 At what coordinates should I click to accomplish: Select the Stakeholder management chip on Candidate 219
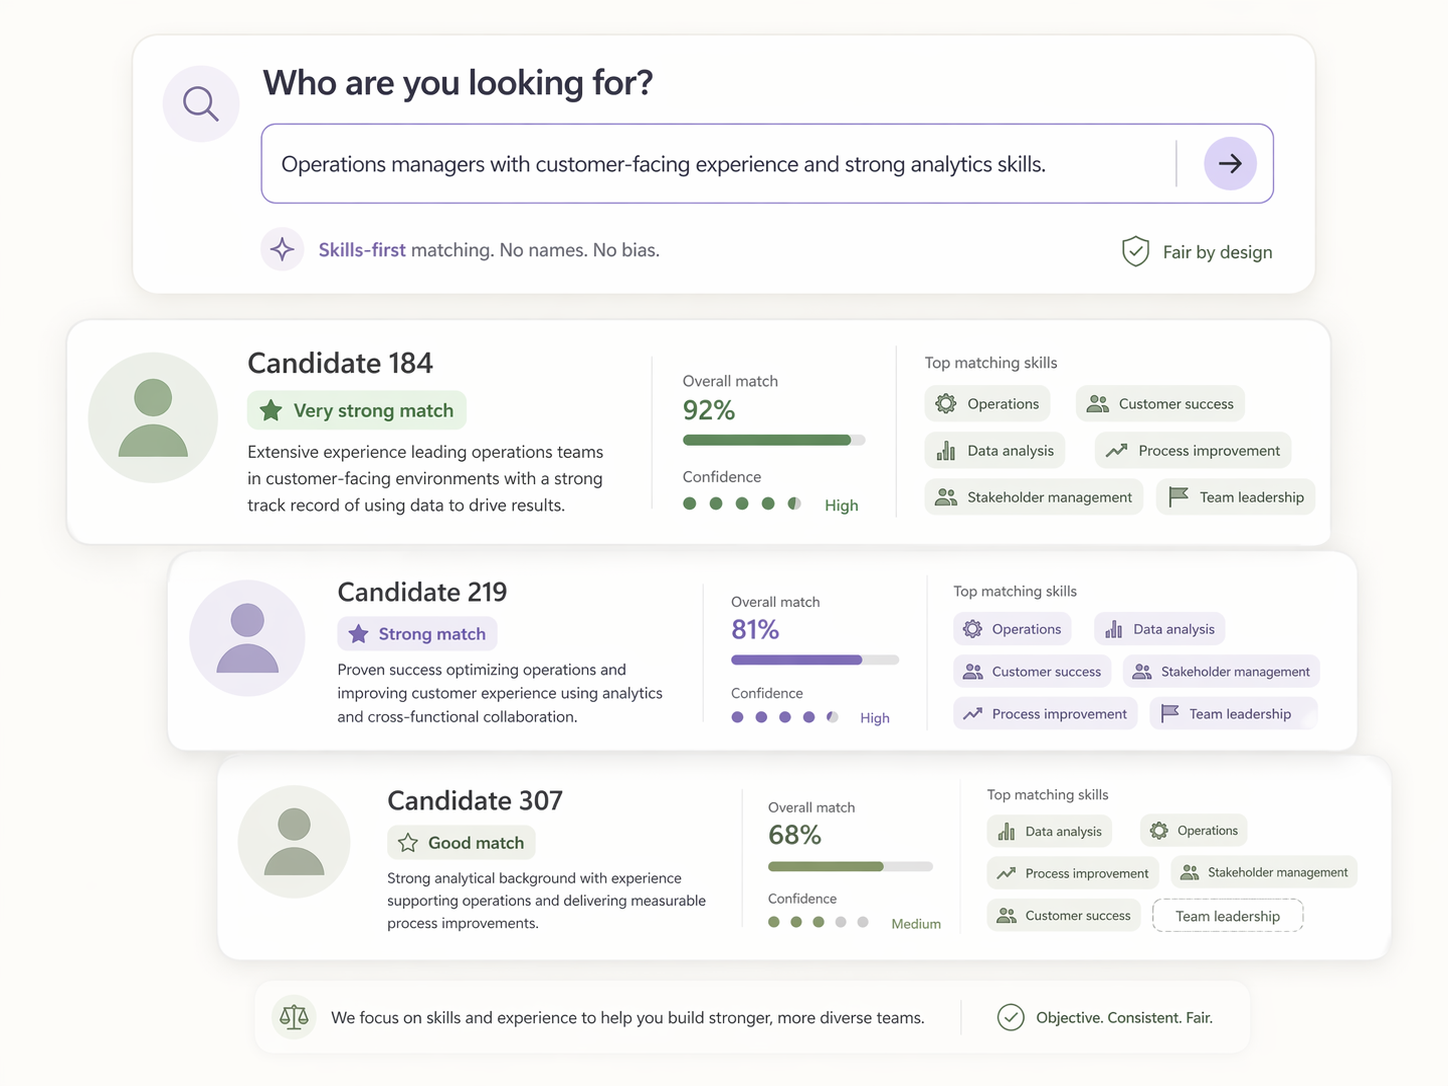[1221, 672]
